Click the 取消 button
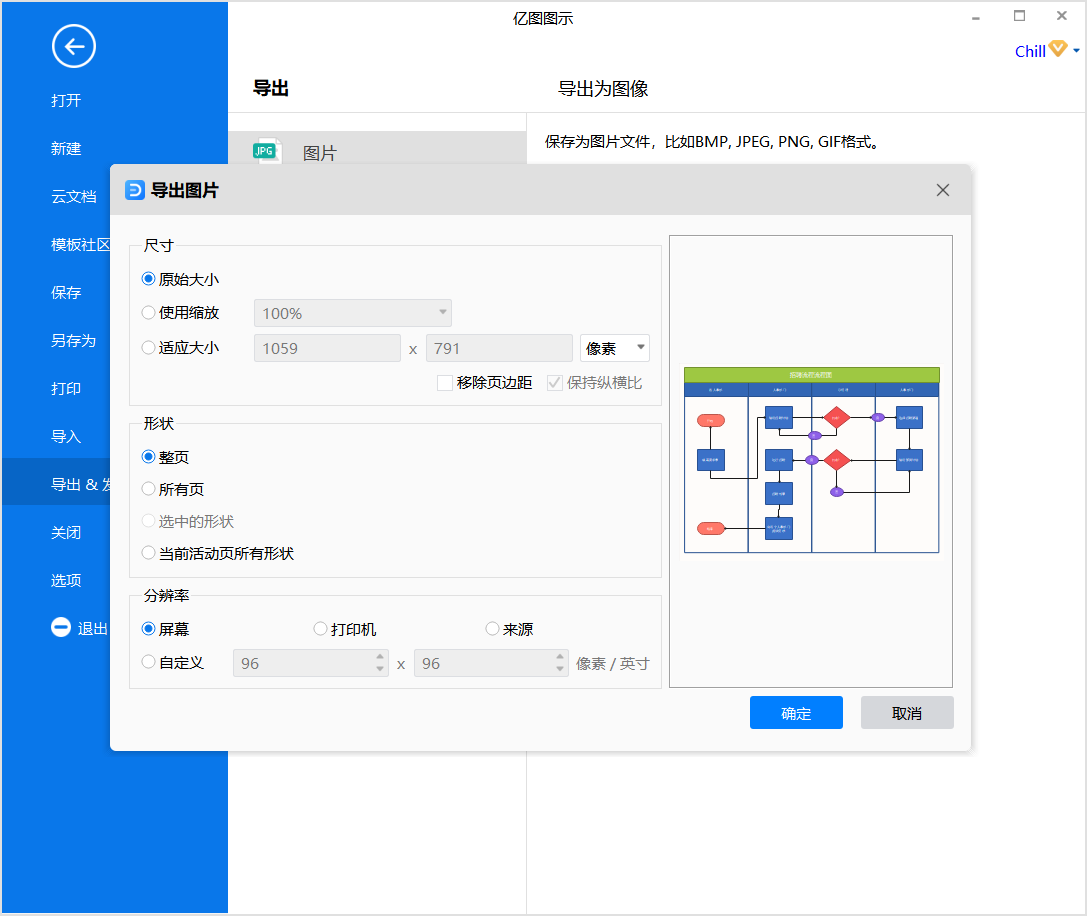 click(907, 713)
